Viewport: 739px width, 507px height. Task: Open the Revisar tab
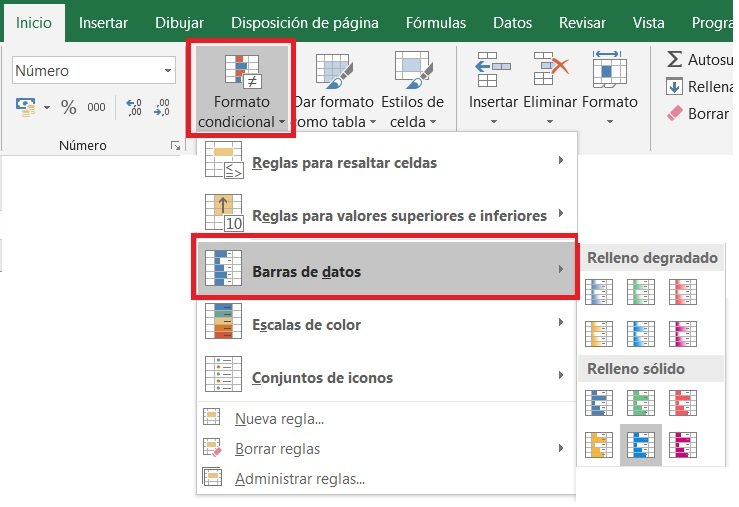(582, 23)
